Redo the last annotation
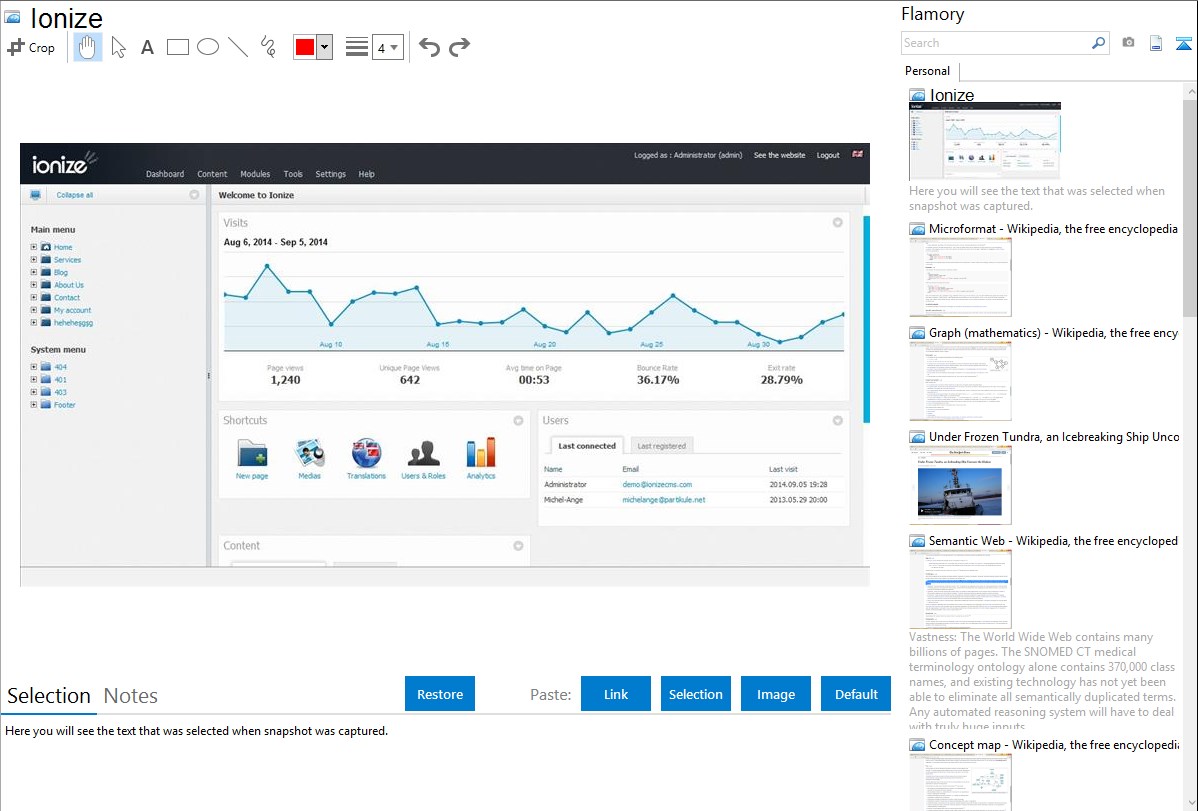 point(459,47)
